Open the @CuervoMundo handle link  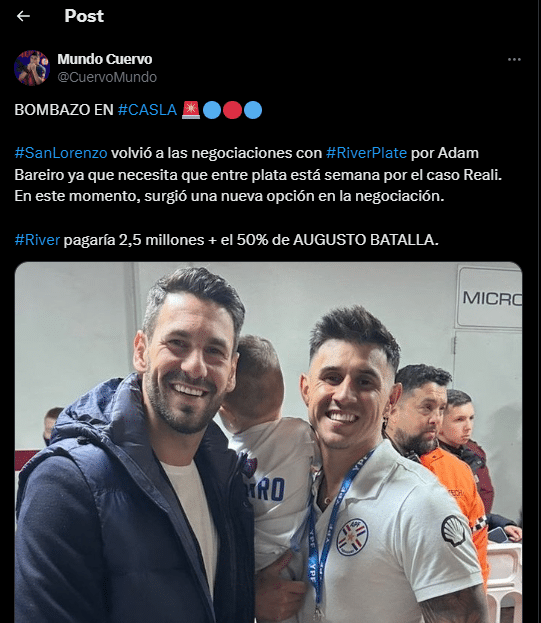[107, 77]
